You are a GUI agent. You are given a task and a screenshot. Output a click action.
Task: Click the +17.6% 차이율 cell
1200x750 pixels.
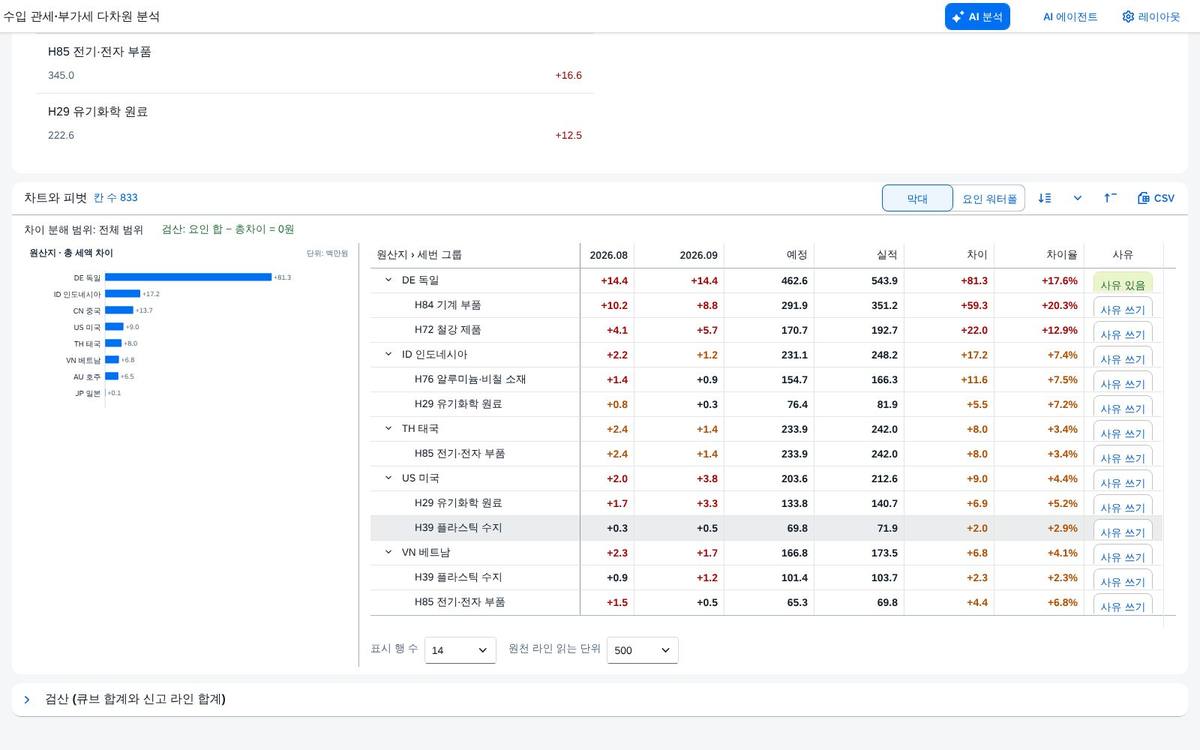click(1060, 281)
